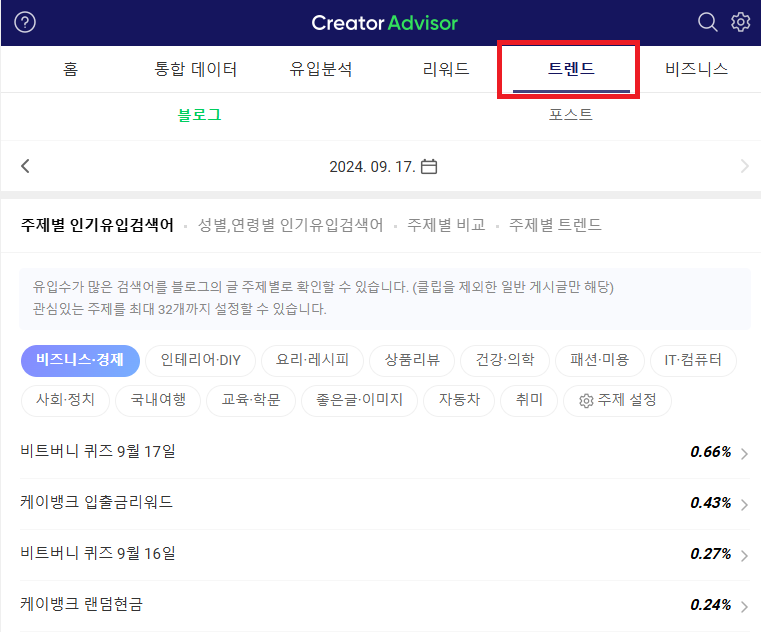Click keyword 비트버니 퀴즈 9월 17일
The width and height of the screenshot is (761, 632).
(98, 451)
